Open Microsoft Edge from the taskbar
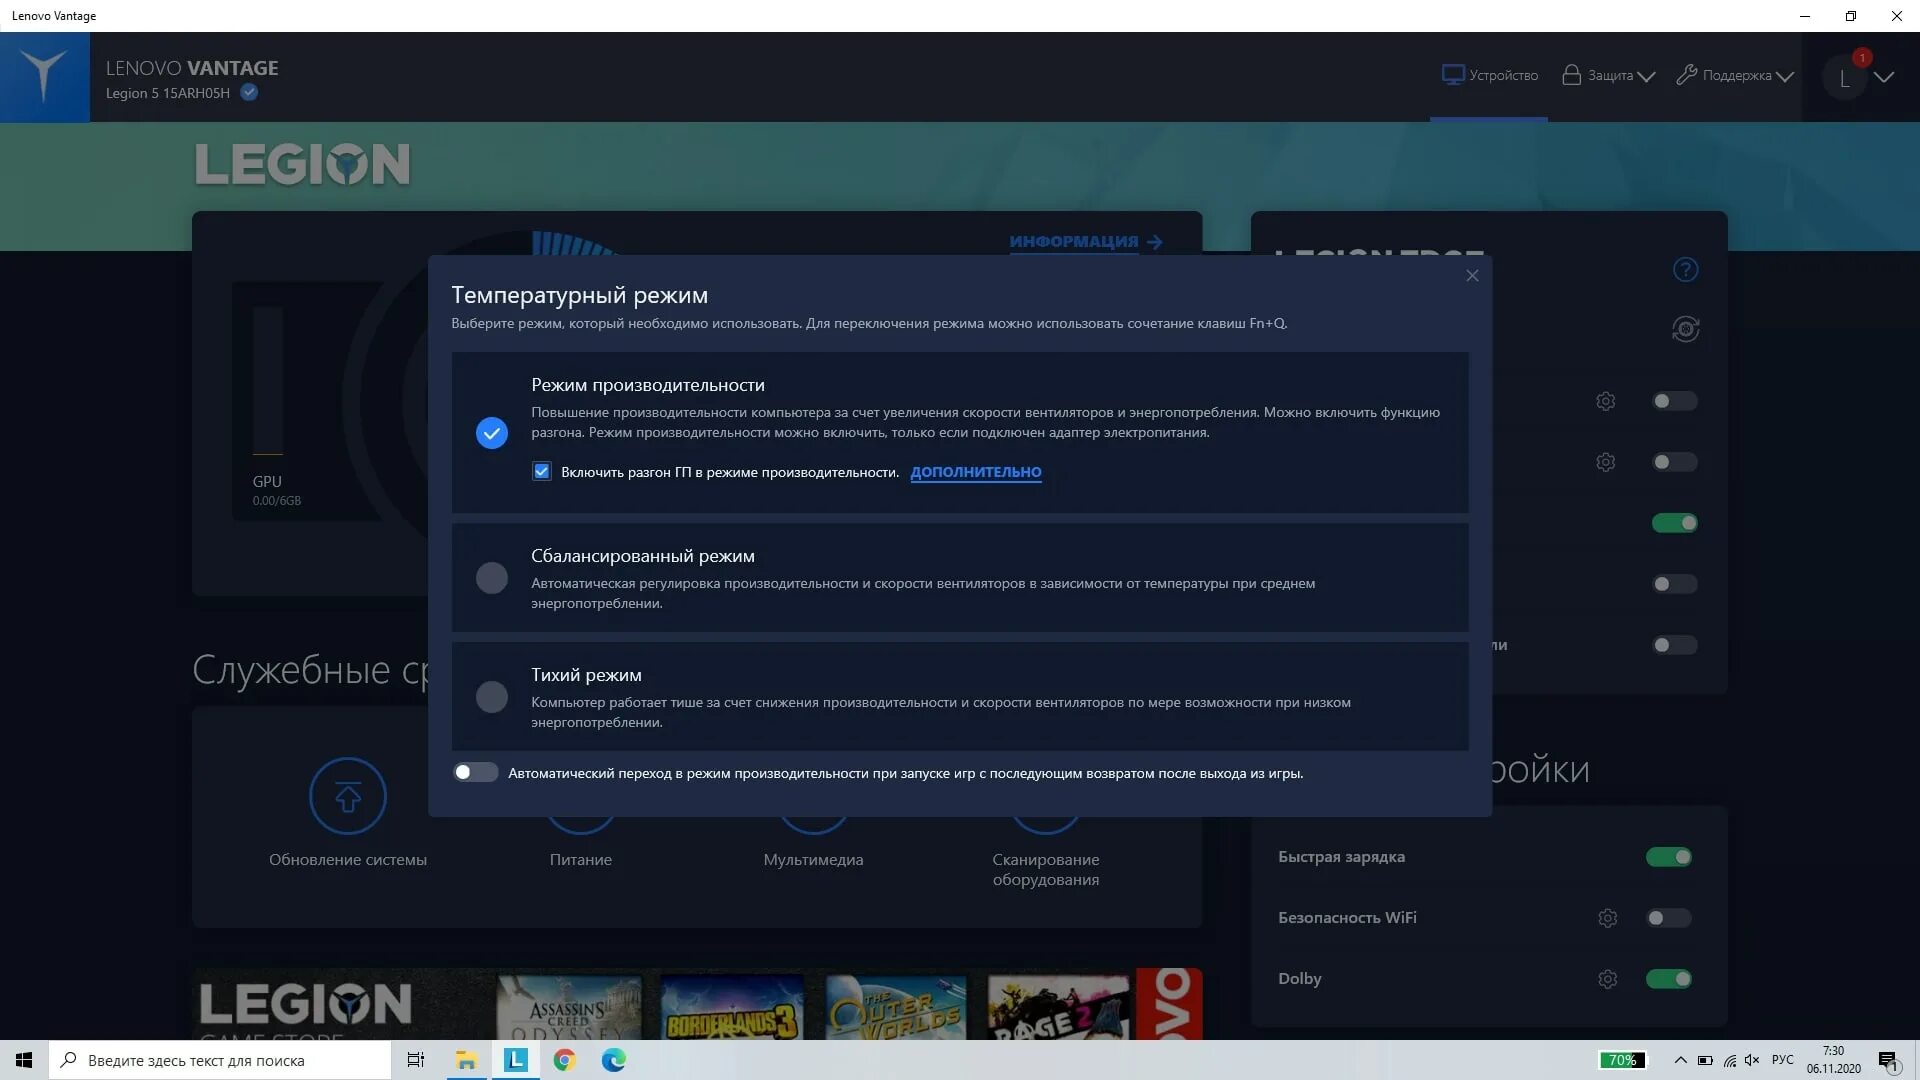 click(x=613, y=1060)
